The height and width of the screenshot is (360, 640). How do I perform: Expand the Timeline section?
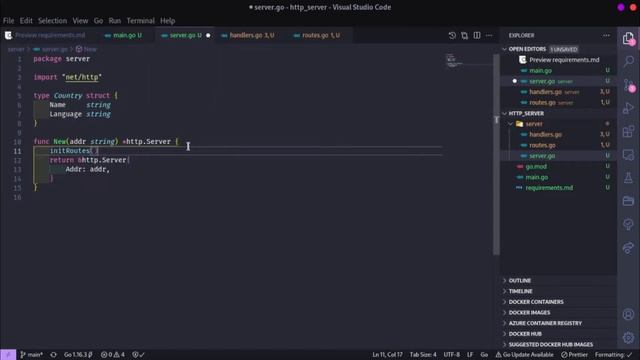pyautogui.click(x=520, y=291)
